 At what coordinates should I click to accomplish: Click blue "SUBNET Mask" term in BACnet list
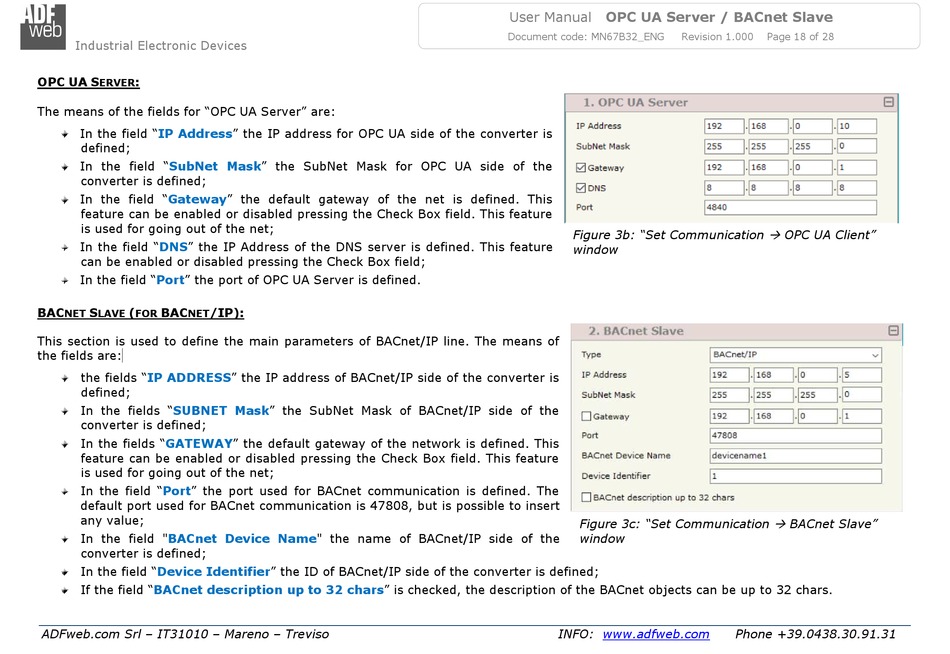(x=221, y=410)
